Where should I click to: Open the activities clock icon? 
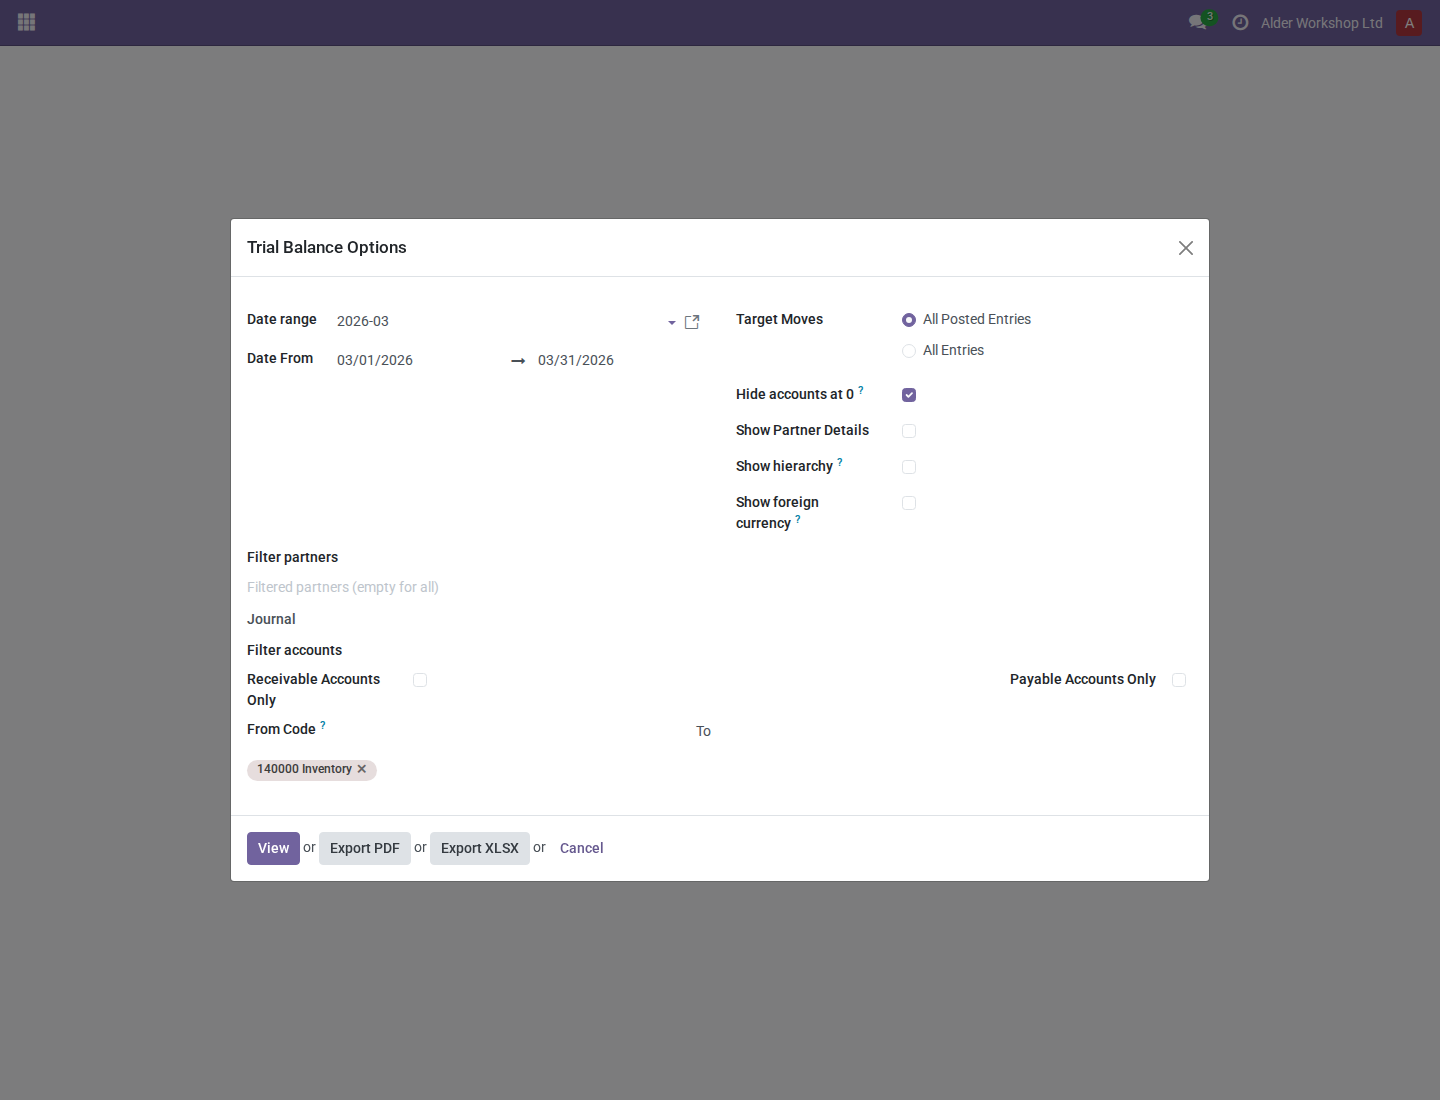coord(1240,22)
